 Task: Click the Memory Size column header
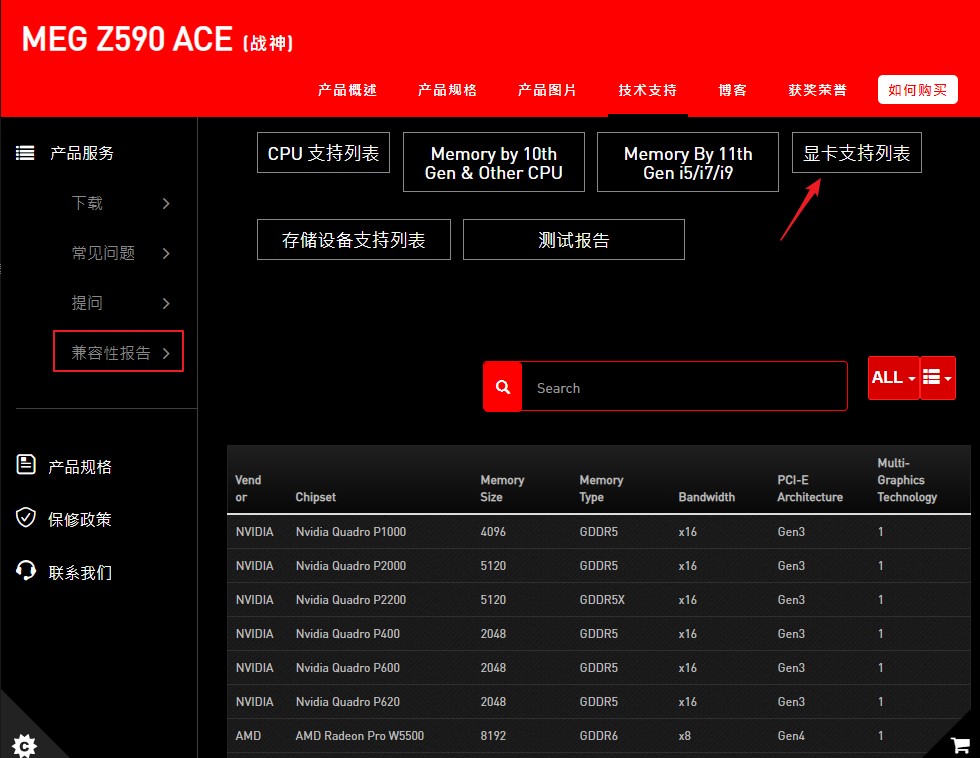[502, 488]
